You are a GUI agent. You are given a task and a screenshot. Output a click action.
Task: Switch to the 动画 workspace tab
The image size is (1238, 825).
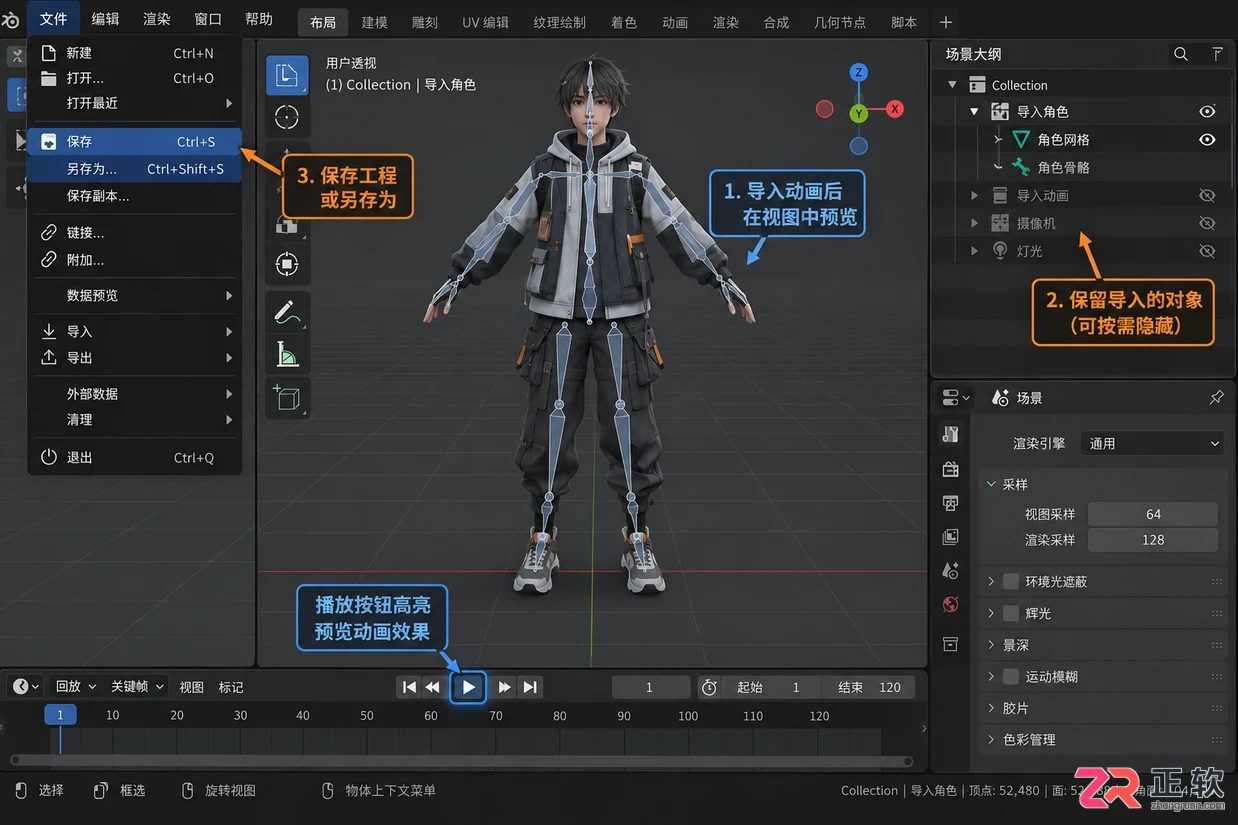point(675,22)
